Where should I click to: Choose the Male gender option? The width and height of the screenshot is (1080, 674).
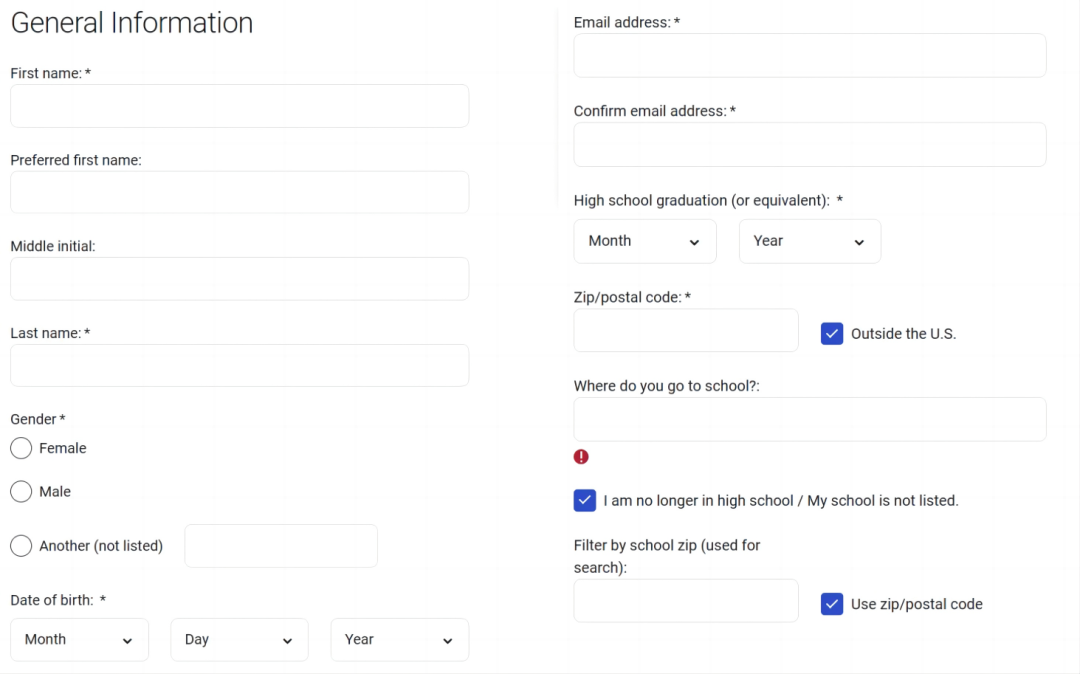[x=21, y=491]
